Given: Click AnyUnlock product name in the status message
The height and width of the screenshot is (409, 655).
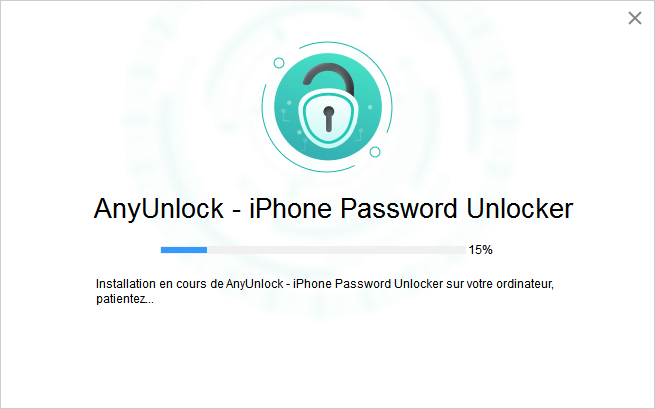Looking at the screenshot, I should click(x=255, y=284).
